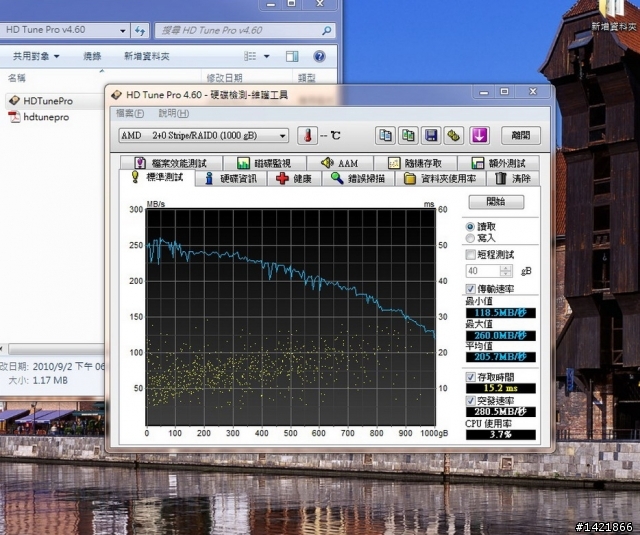The width and height of the screenshot is (640, 535).
Task: Click the 260.0MB/秒 maximum value
Action: coord(500,336)
